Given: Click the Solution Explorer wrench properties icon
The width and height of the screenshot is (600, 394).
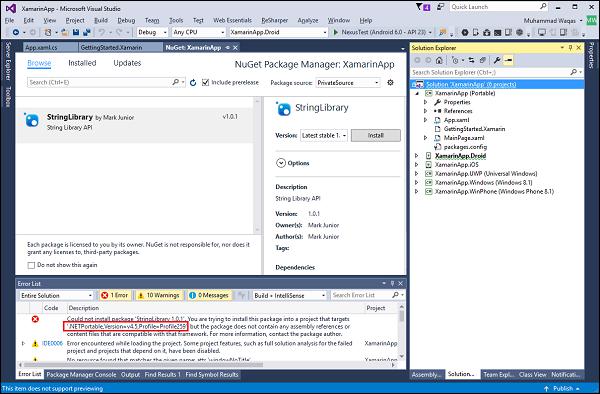Looking at the screenshot, I should click(497, 60).
